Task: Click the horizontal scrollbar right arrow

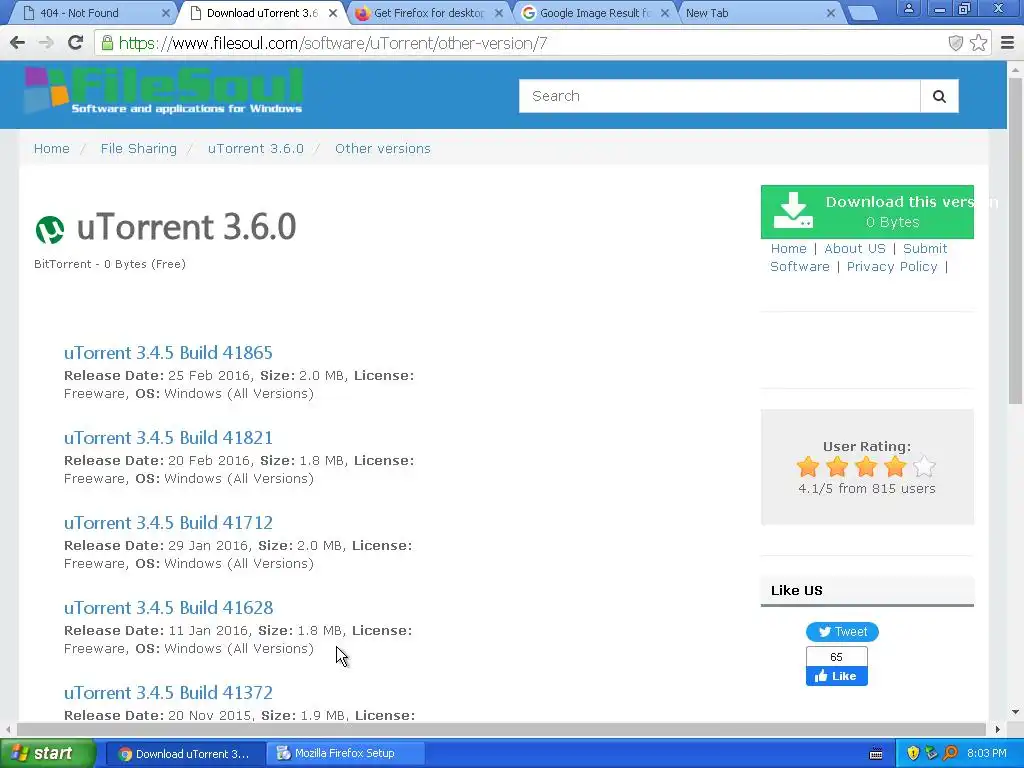Action: (998, 729)
